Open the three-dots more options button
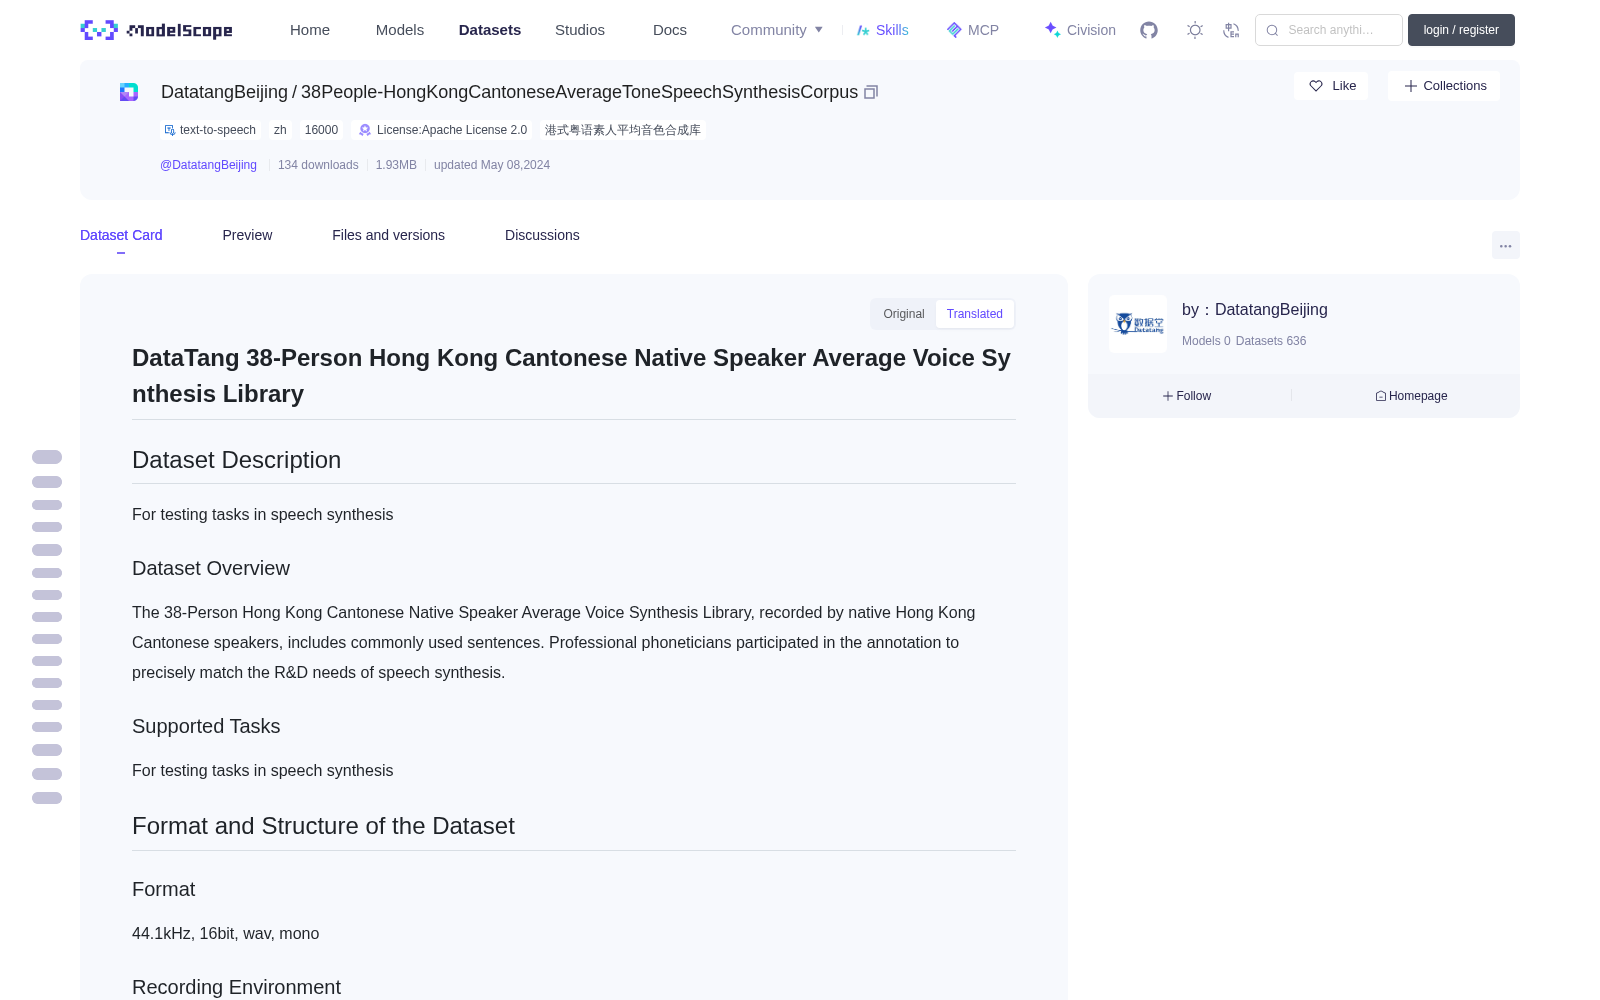Image resolution: width=1600 pixels, height=1000 pixels. point(1506,245)
